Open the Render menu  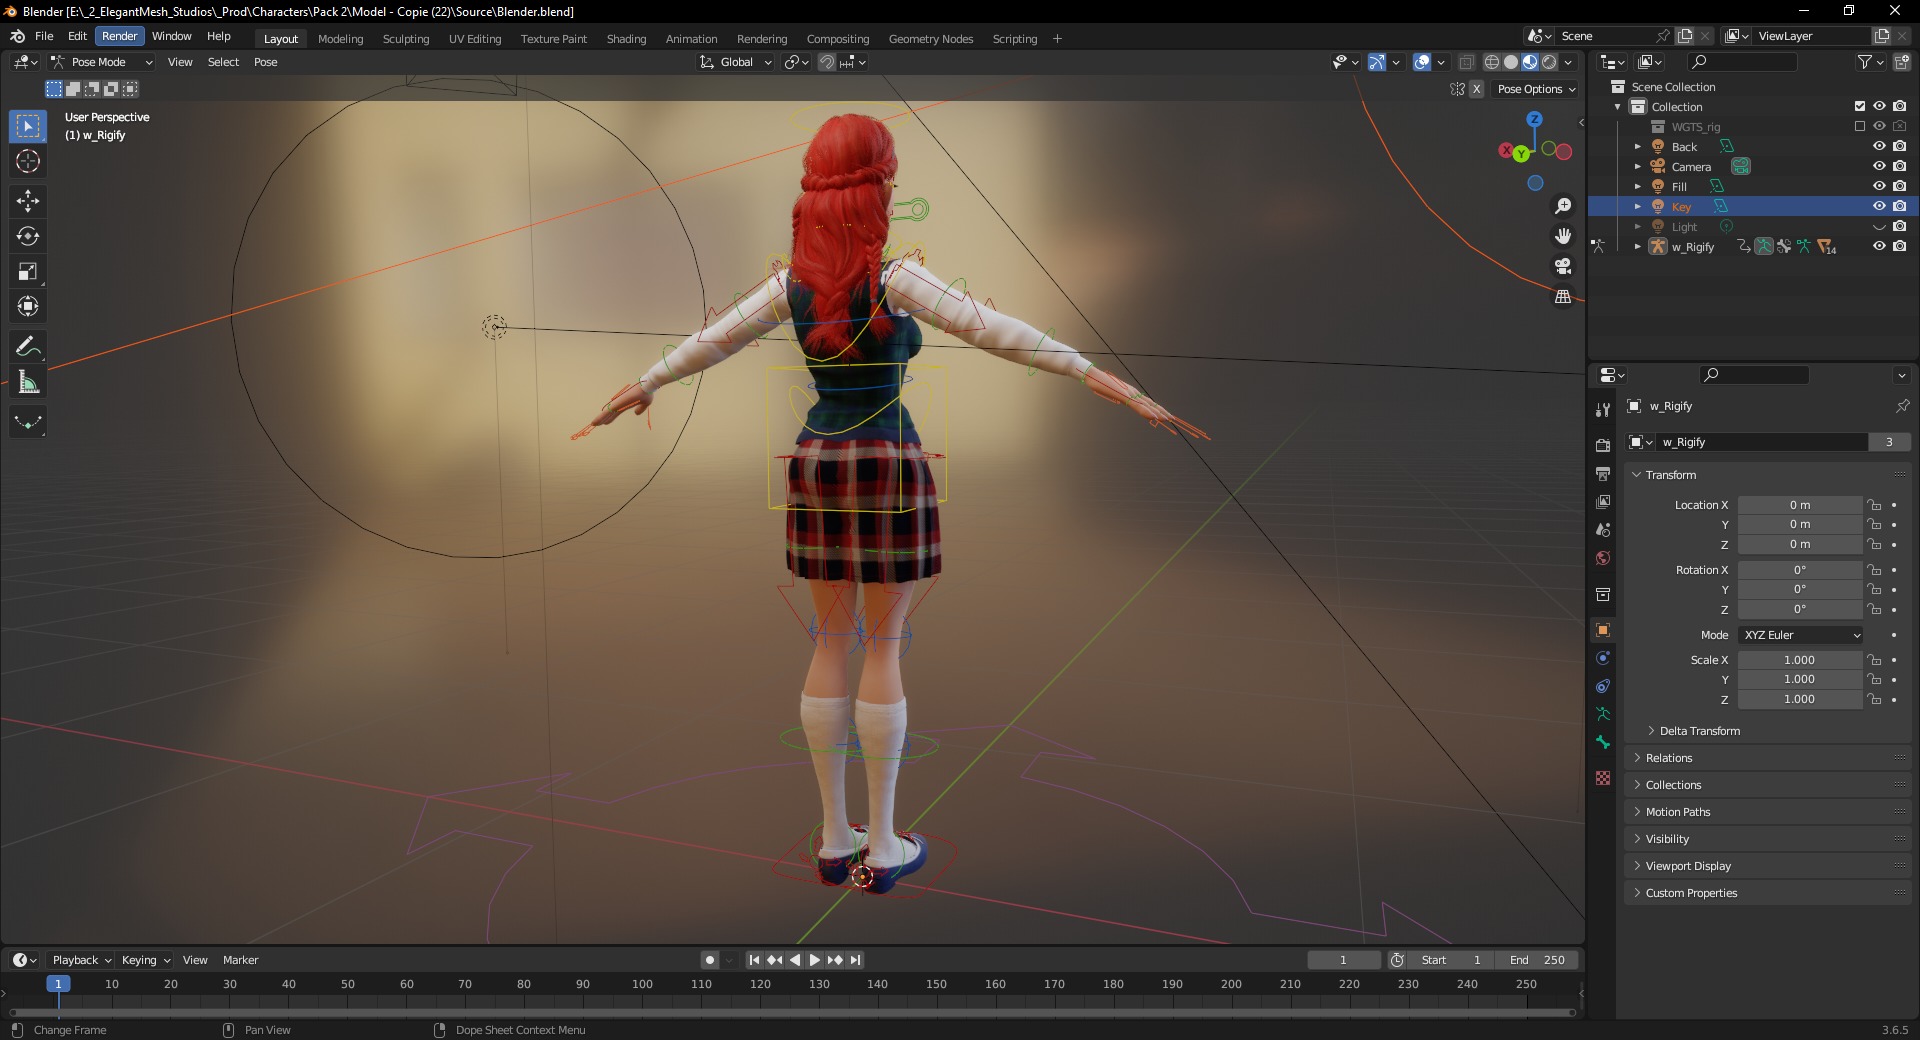pyautogui.click(x=120, y=36)
